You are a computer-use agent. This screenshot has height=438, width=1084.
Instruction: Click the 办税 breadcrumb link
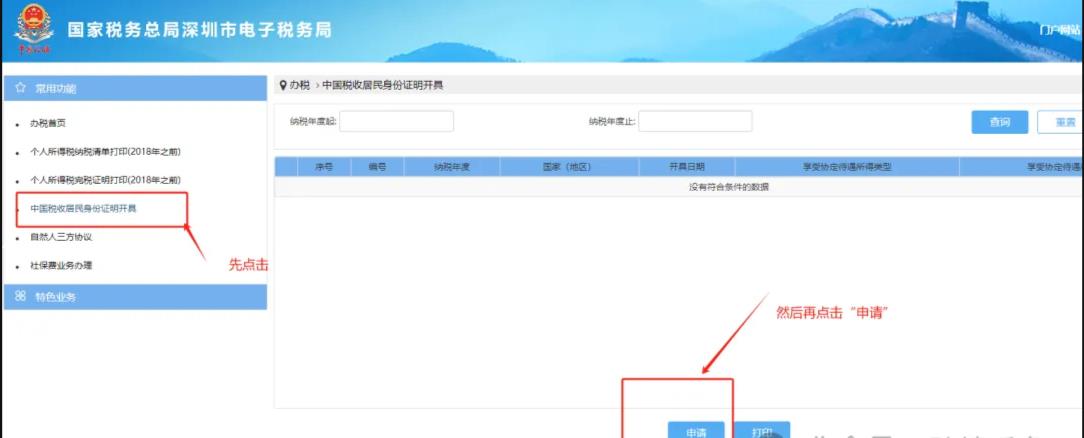[x=299, y=85]
